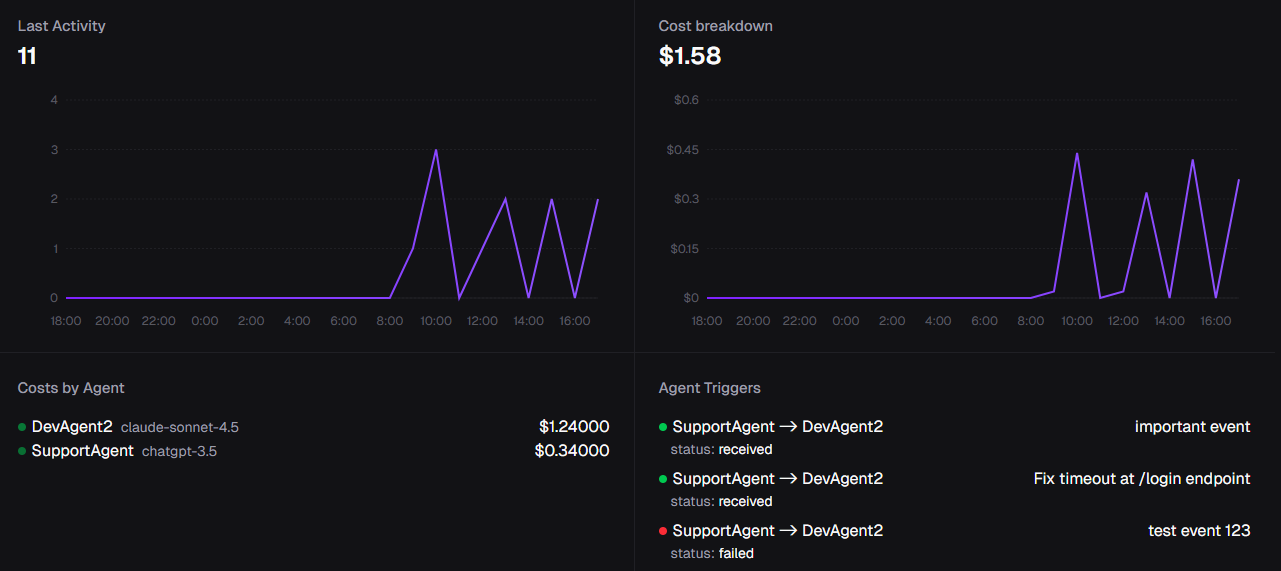The width and height of the screenshot is (1281, 571).
Task: Click the $0.34000 cost amount
Action: coord(571,451)
